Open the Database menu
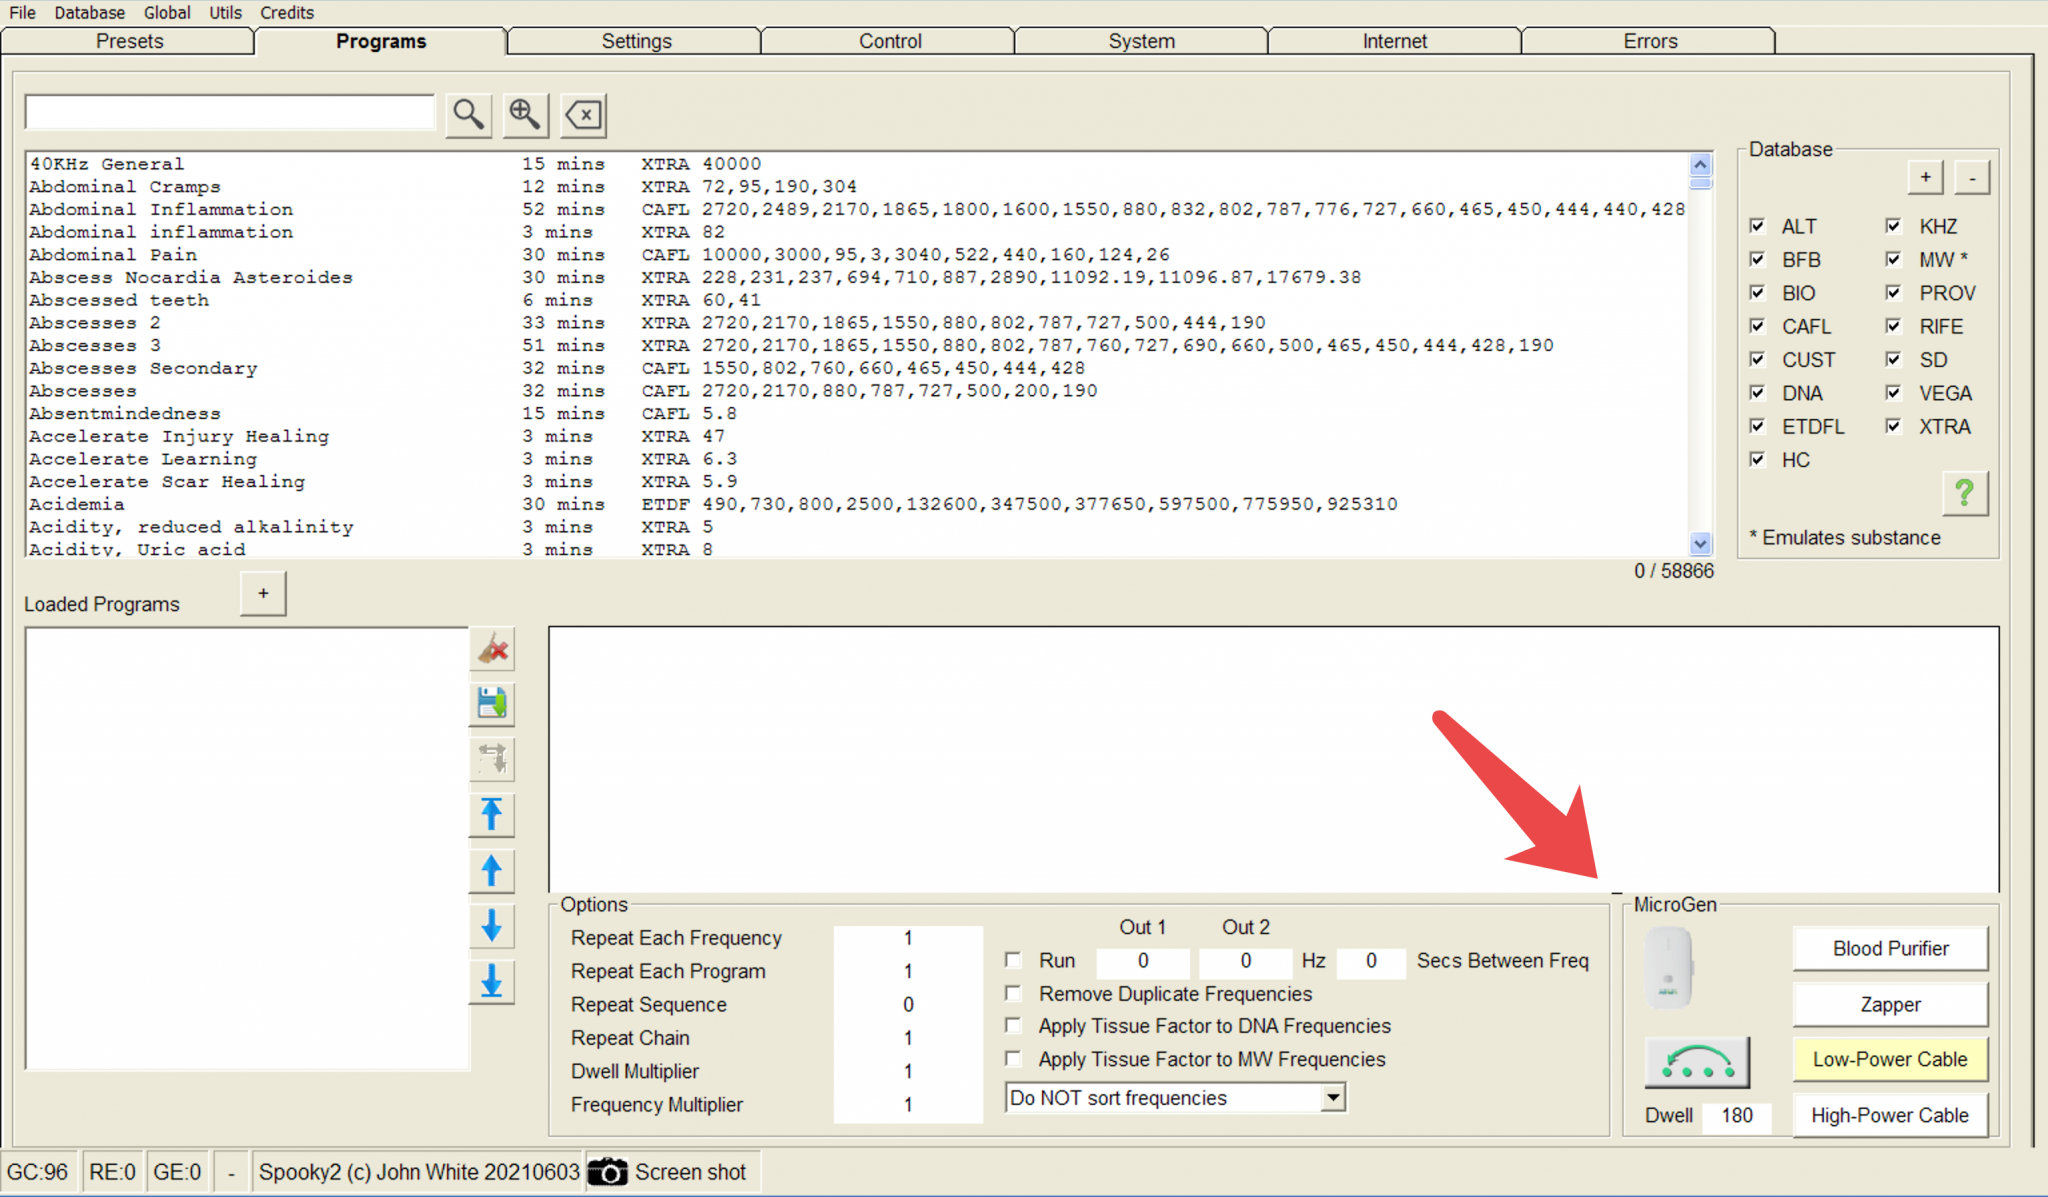Viewport: 2048px width, 1197px height. point(89,12)
